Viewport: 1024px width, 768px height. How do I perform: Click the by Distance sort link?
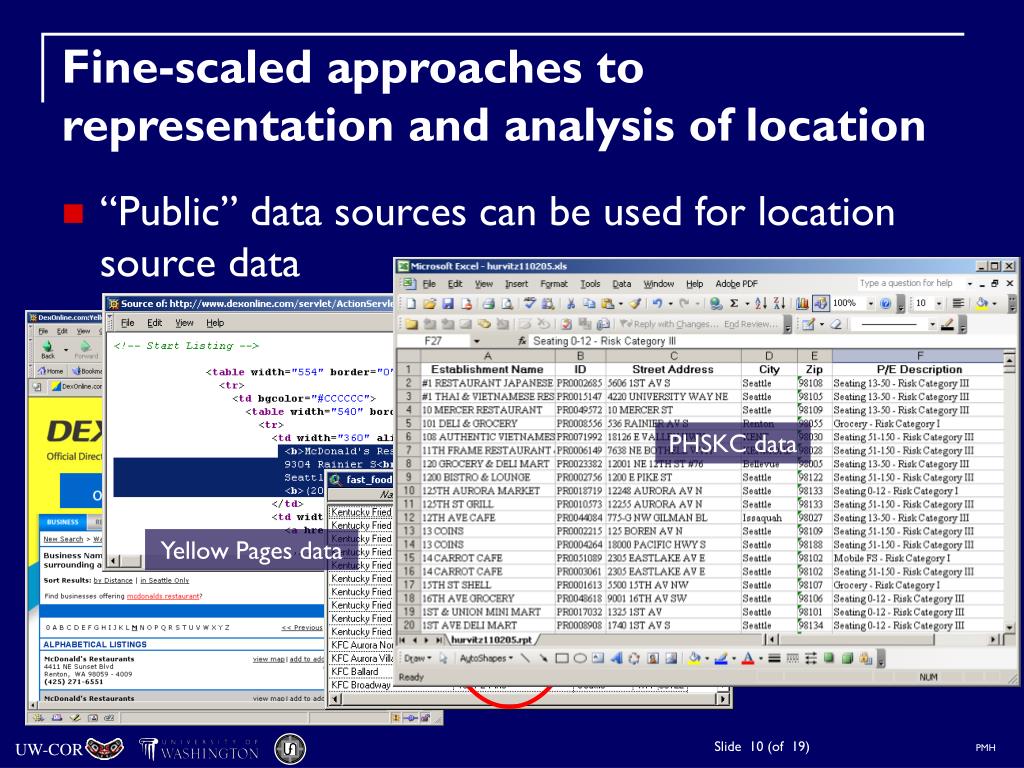click(x=113, y=580)
